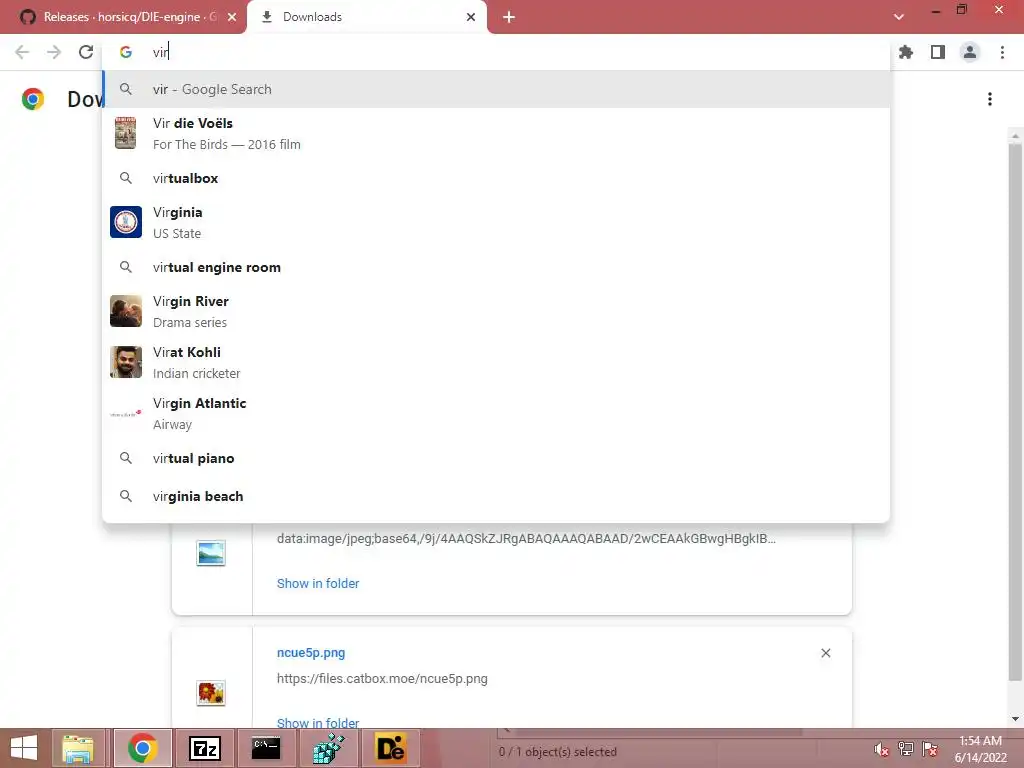Open a new tab with plus button

(509, 17)
